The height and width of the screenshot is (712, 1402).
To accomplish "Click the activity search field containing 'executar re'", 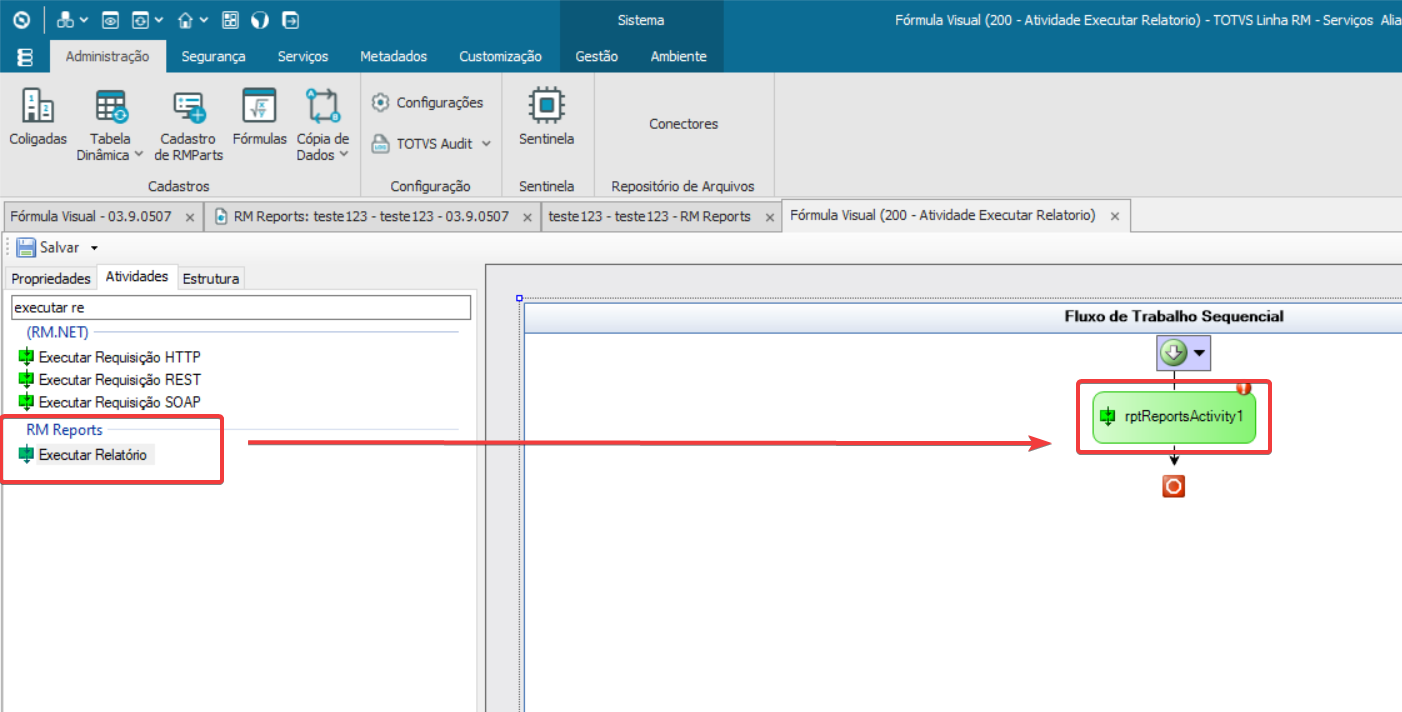I will pyautogui.click(x=240, y=307).
